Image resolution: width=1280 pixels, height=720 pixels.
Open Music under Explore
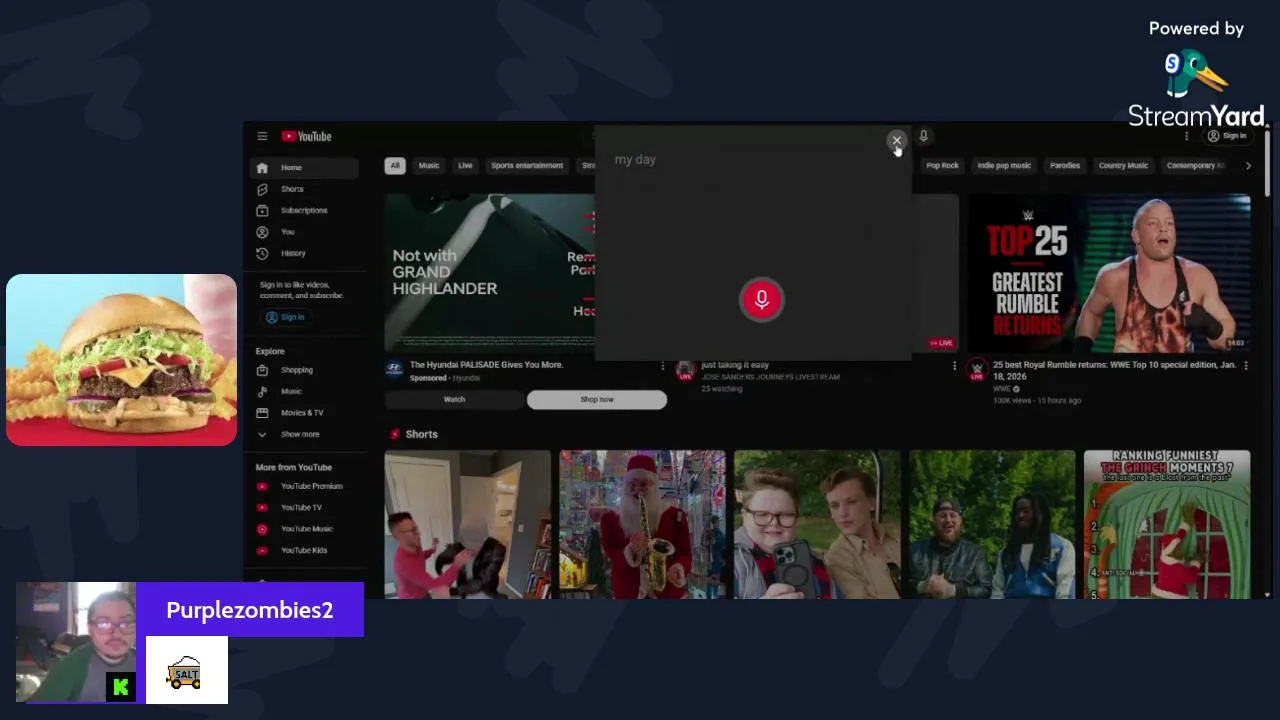(304, 391)
